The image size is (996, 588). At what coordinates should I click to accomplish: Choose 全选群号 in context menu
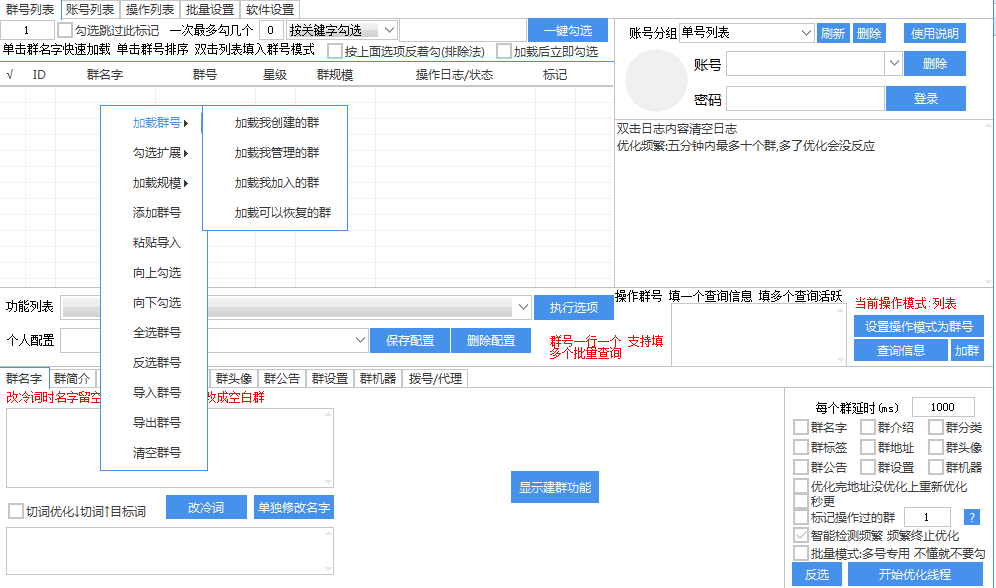pos(156,332)
